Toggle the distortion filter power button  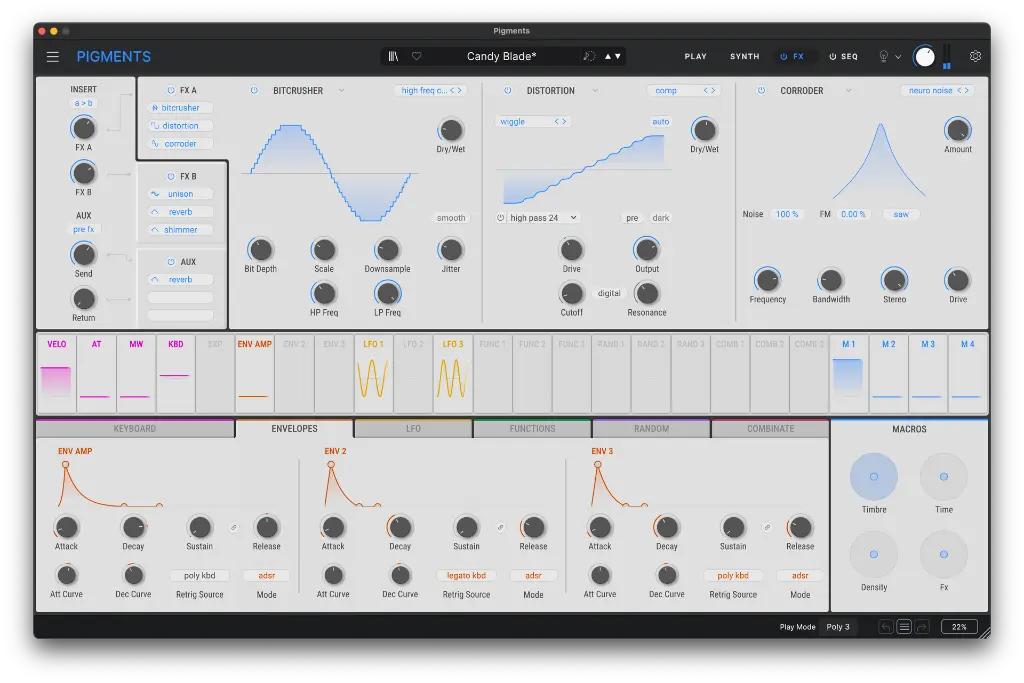[500, 218]
